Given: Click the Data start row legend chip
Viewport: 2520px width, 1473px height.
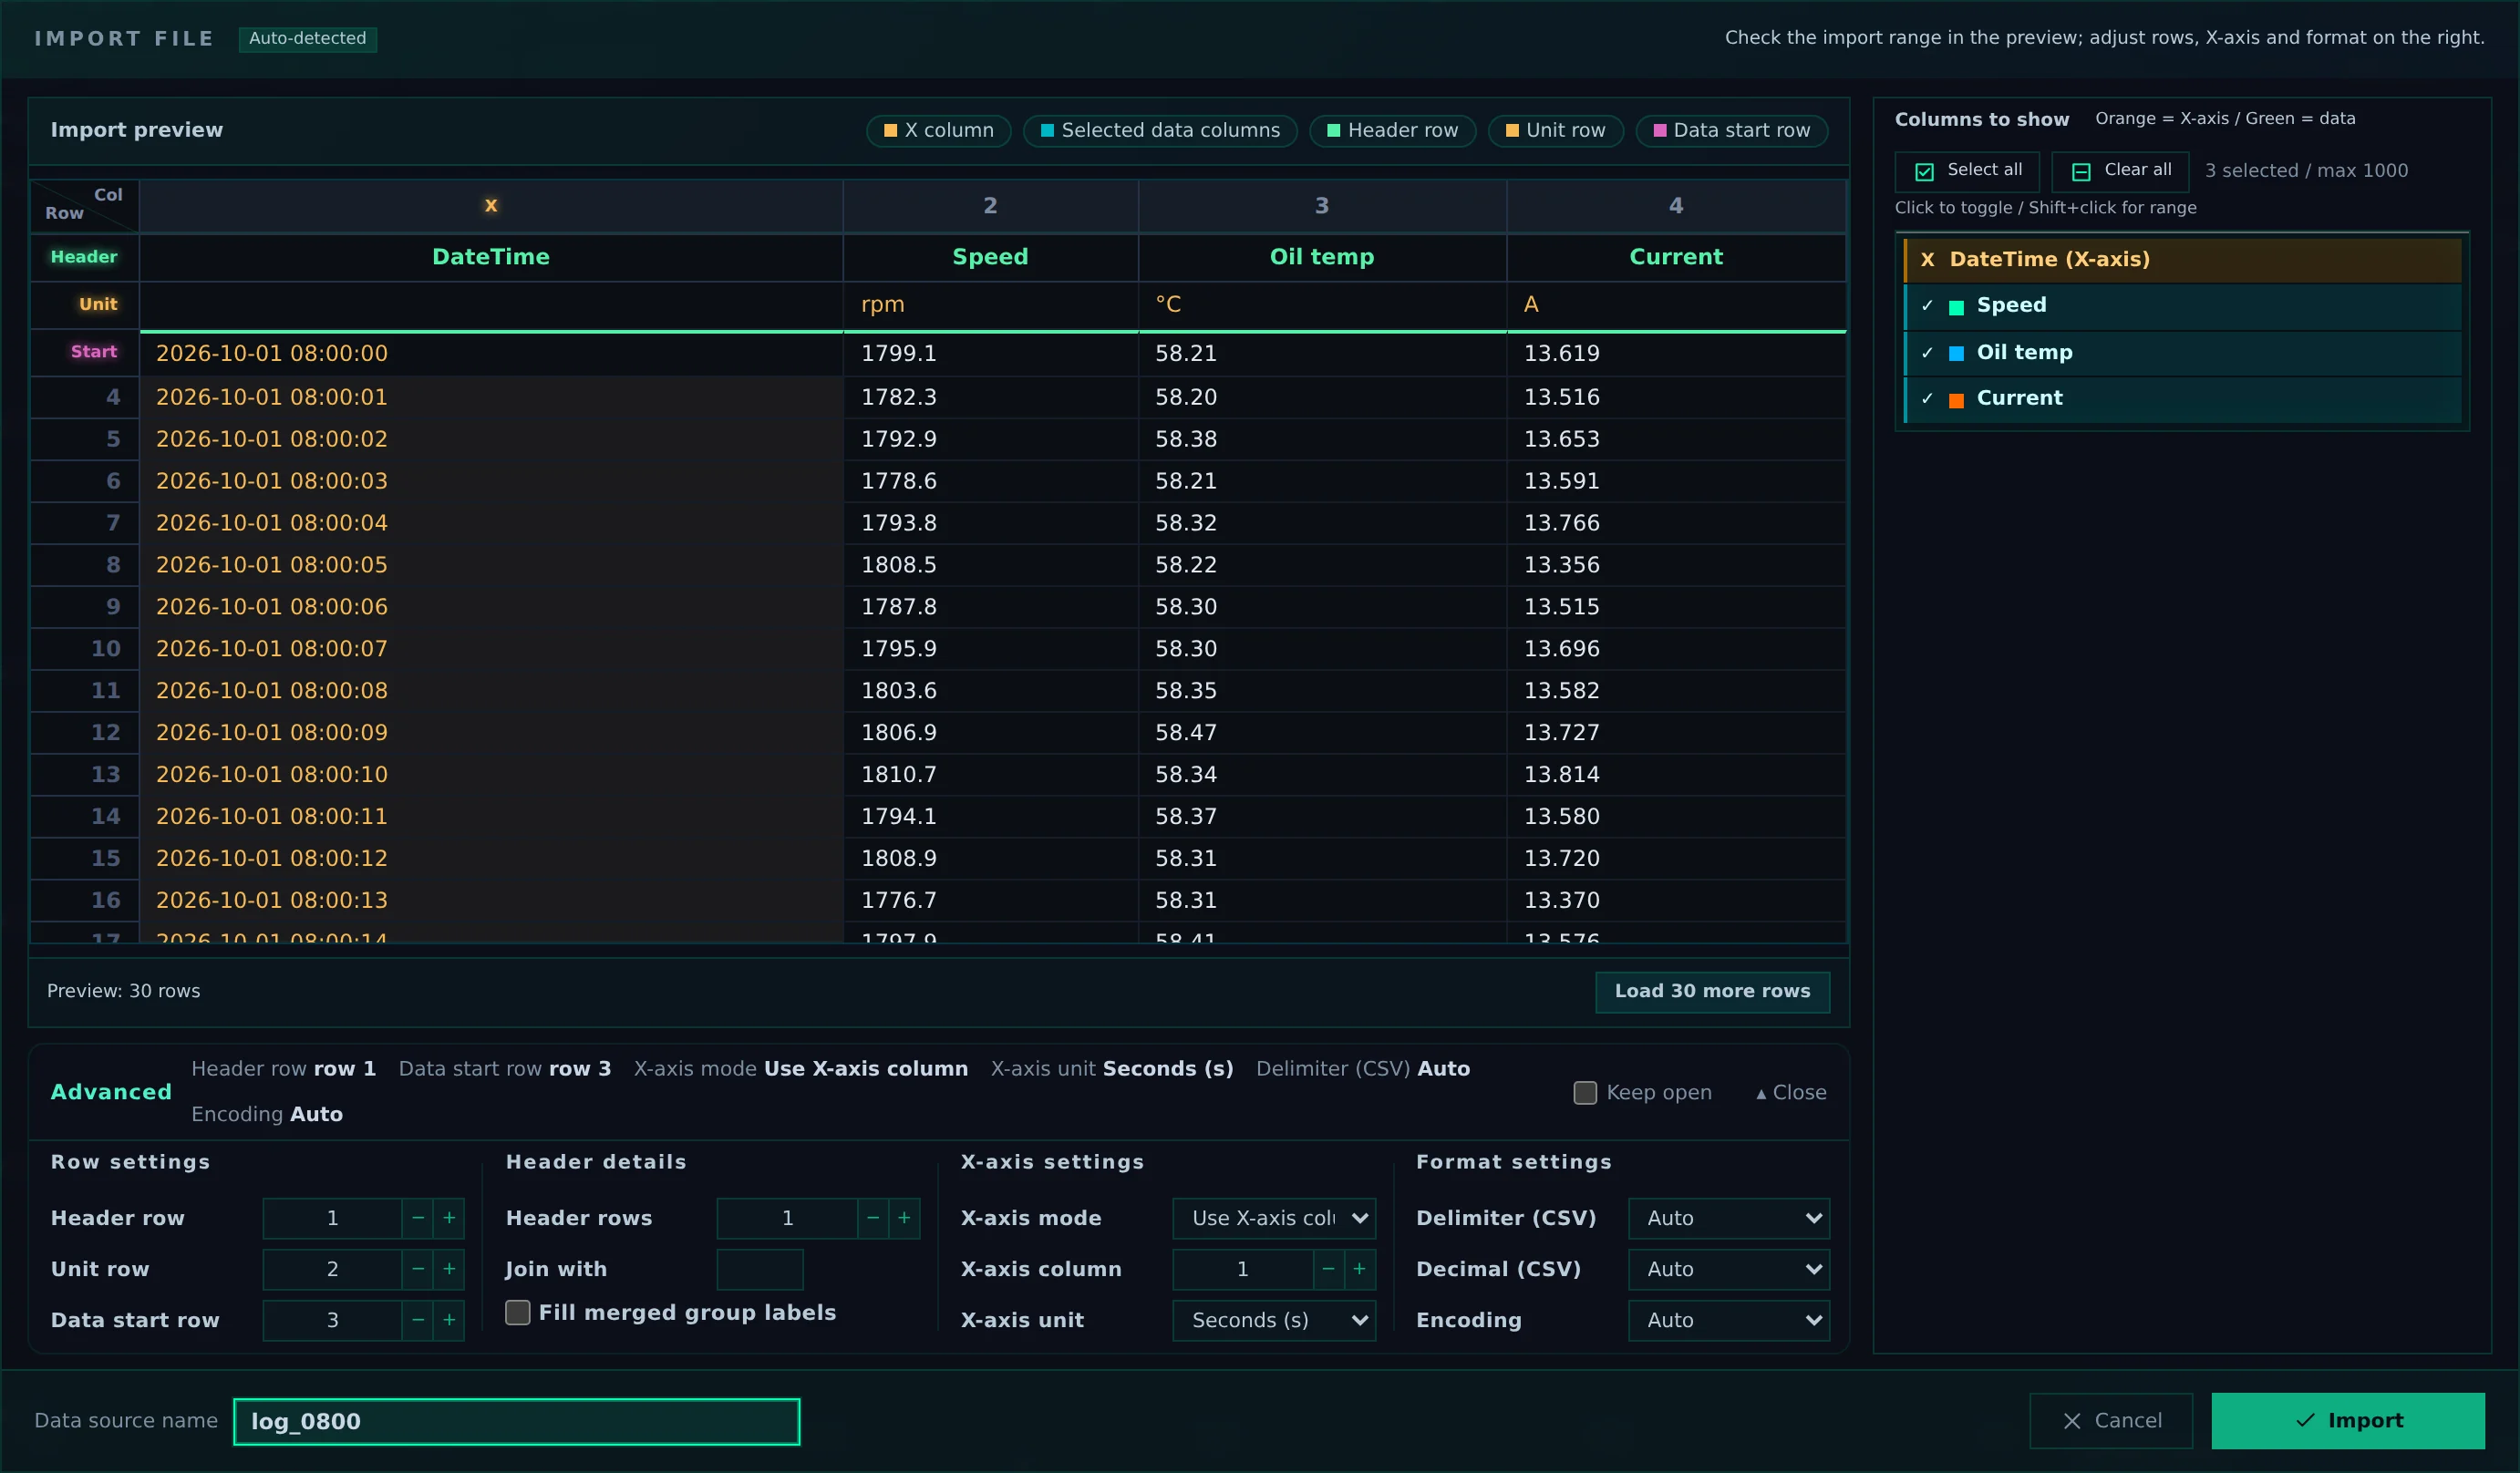Looking at the screenshot, I should point(1731,131).
